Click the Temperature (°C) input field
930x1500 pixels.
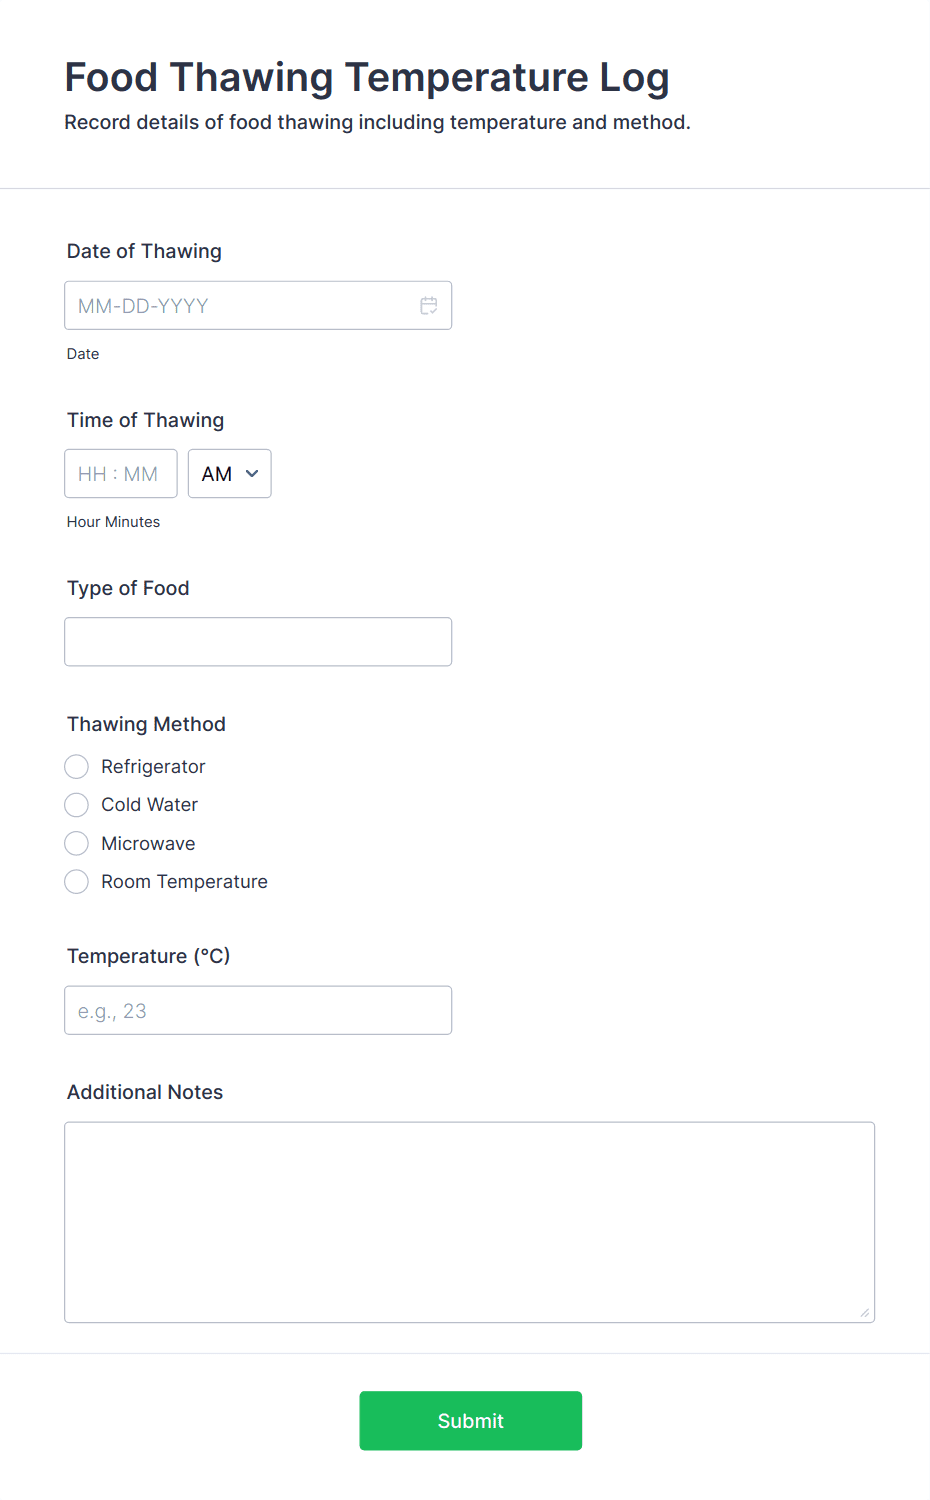(x=258, y=1010)
